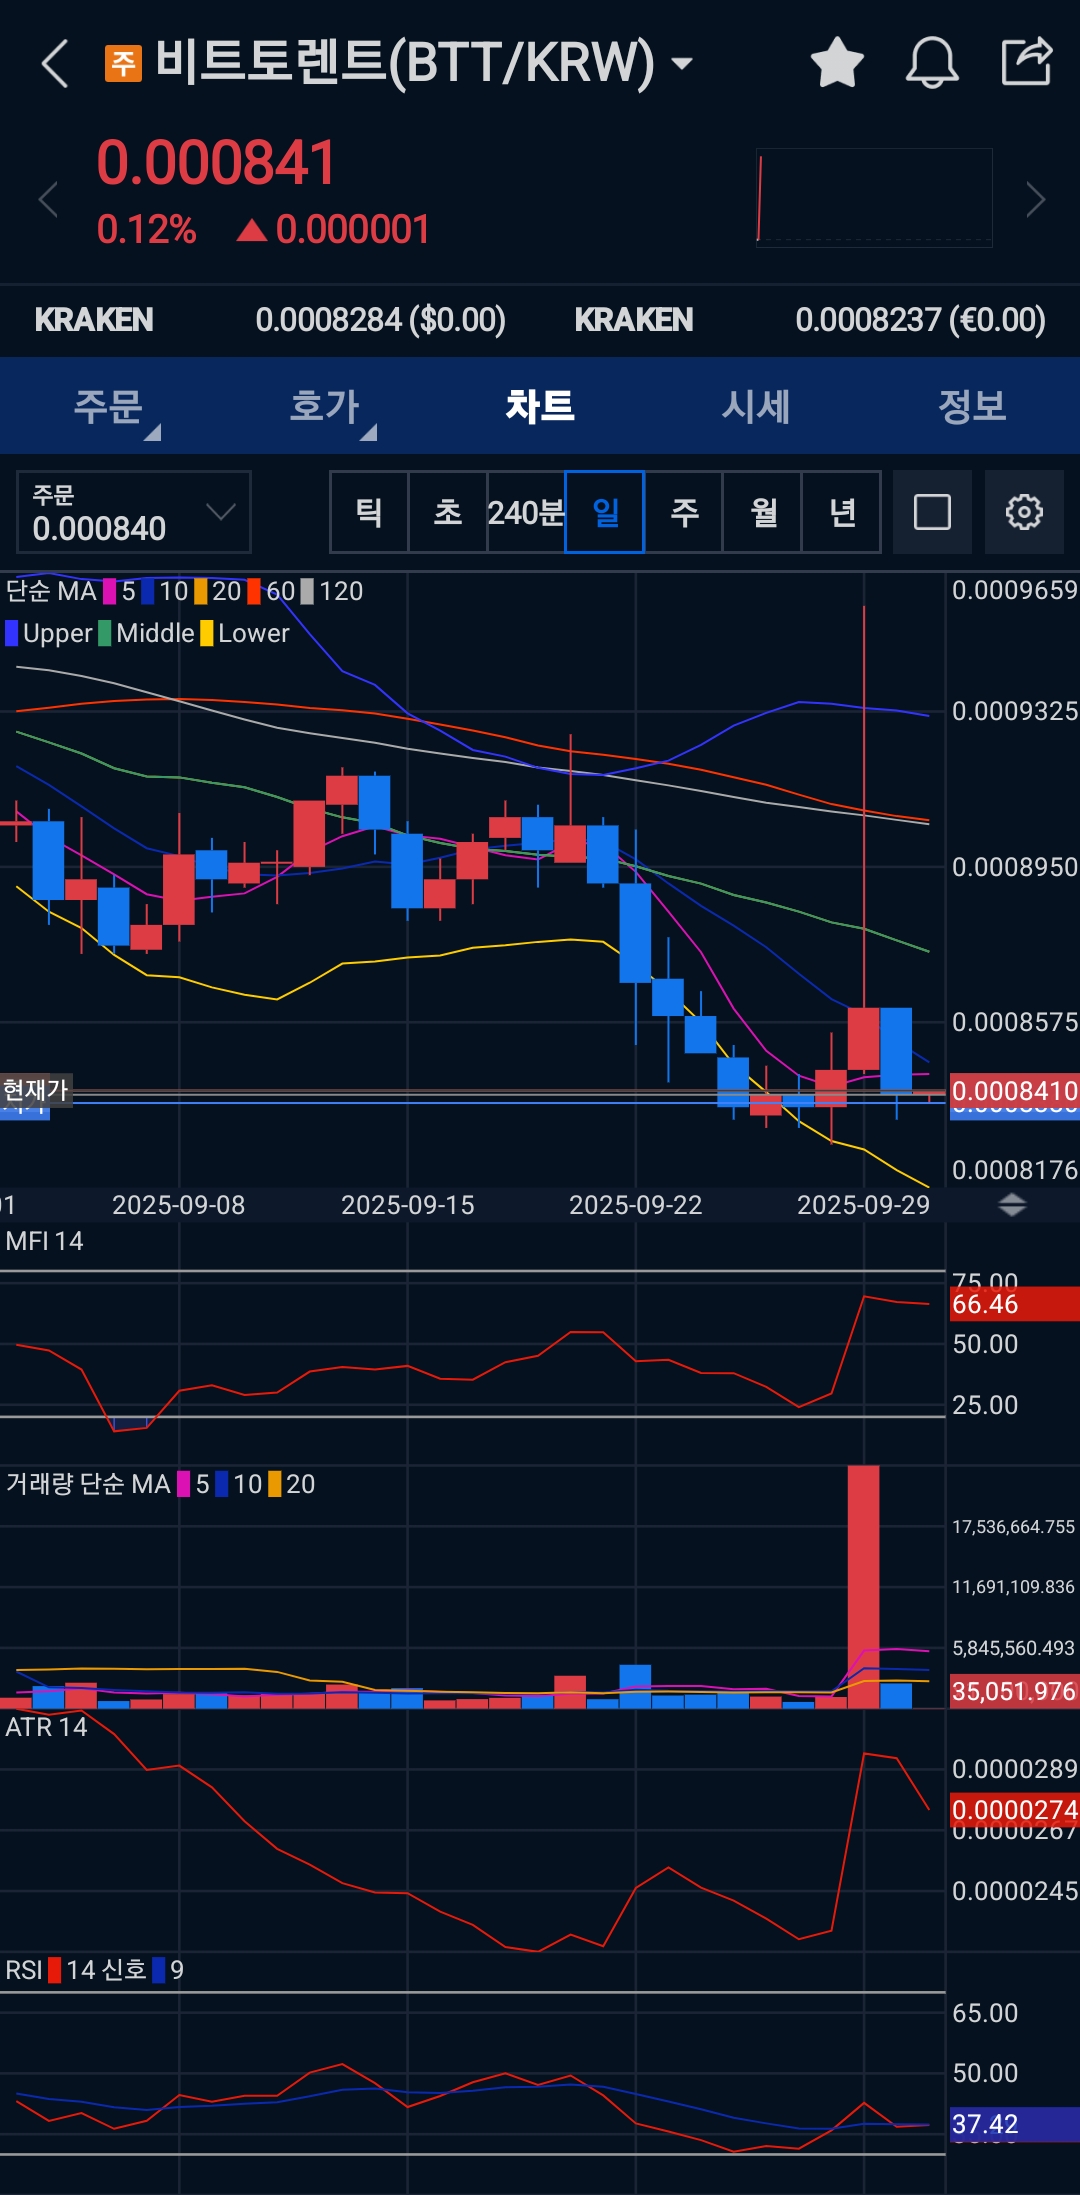1080x2195 pixels.
Task: Click the orange 주 badge icon
Action: tap(123, 63)
